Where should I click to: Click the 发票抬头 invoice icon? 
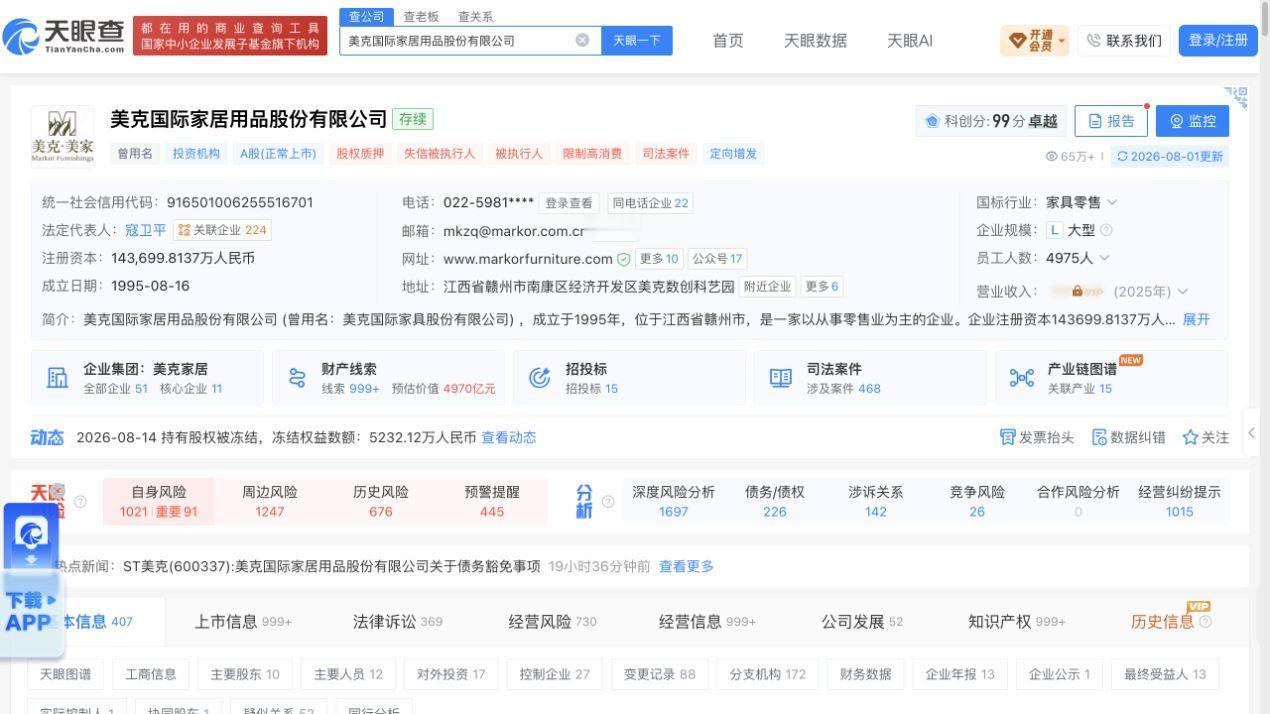pyautogui.click(x=1007, y=437)
